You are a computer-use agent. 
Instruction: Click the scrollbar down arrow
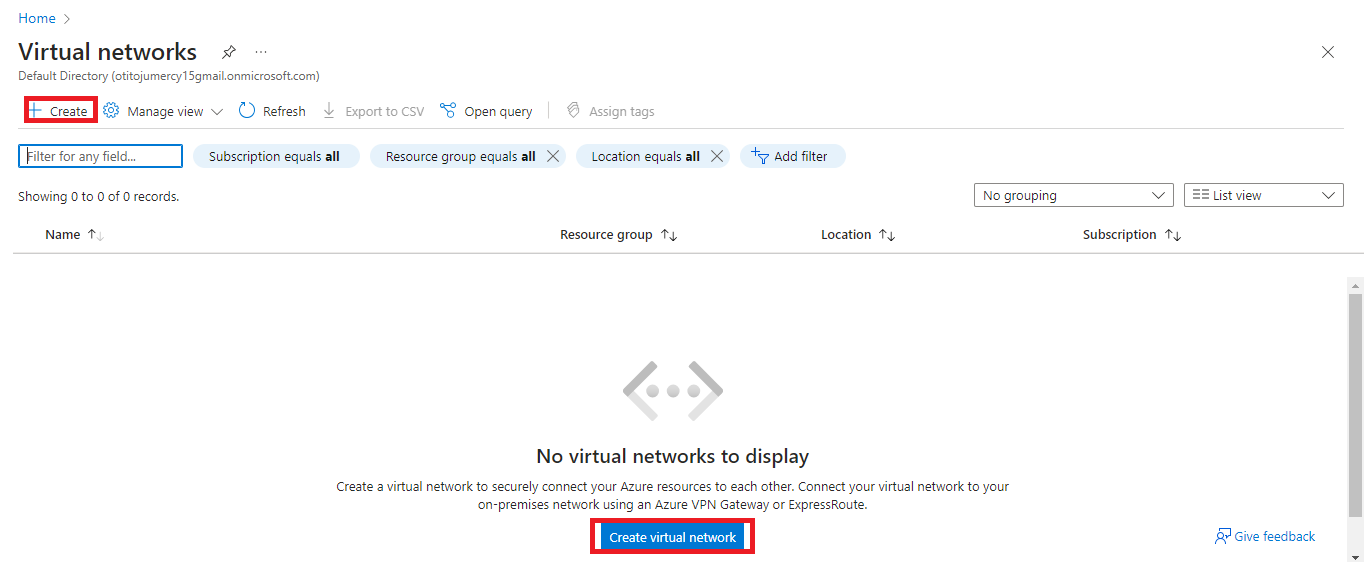point(1355,556)
